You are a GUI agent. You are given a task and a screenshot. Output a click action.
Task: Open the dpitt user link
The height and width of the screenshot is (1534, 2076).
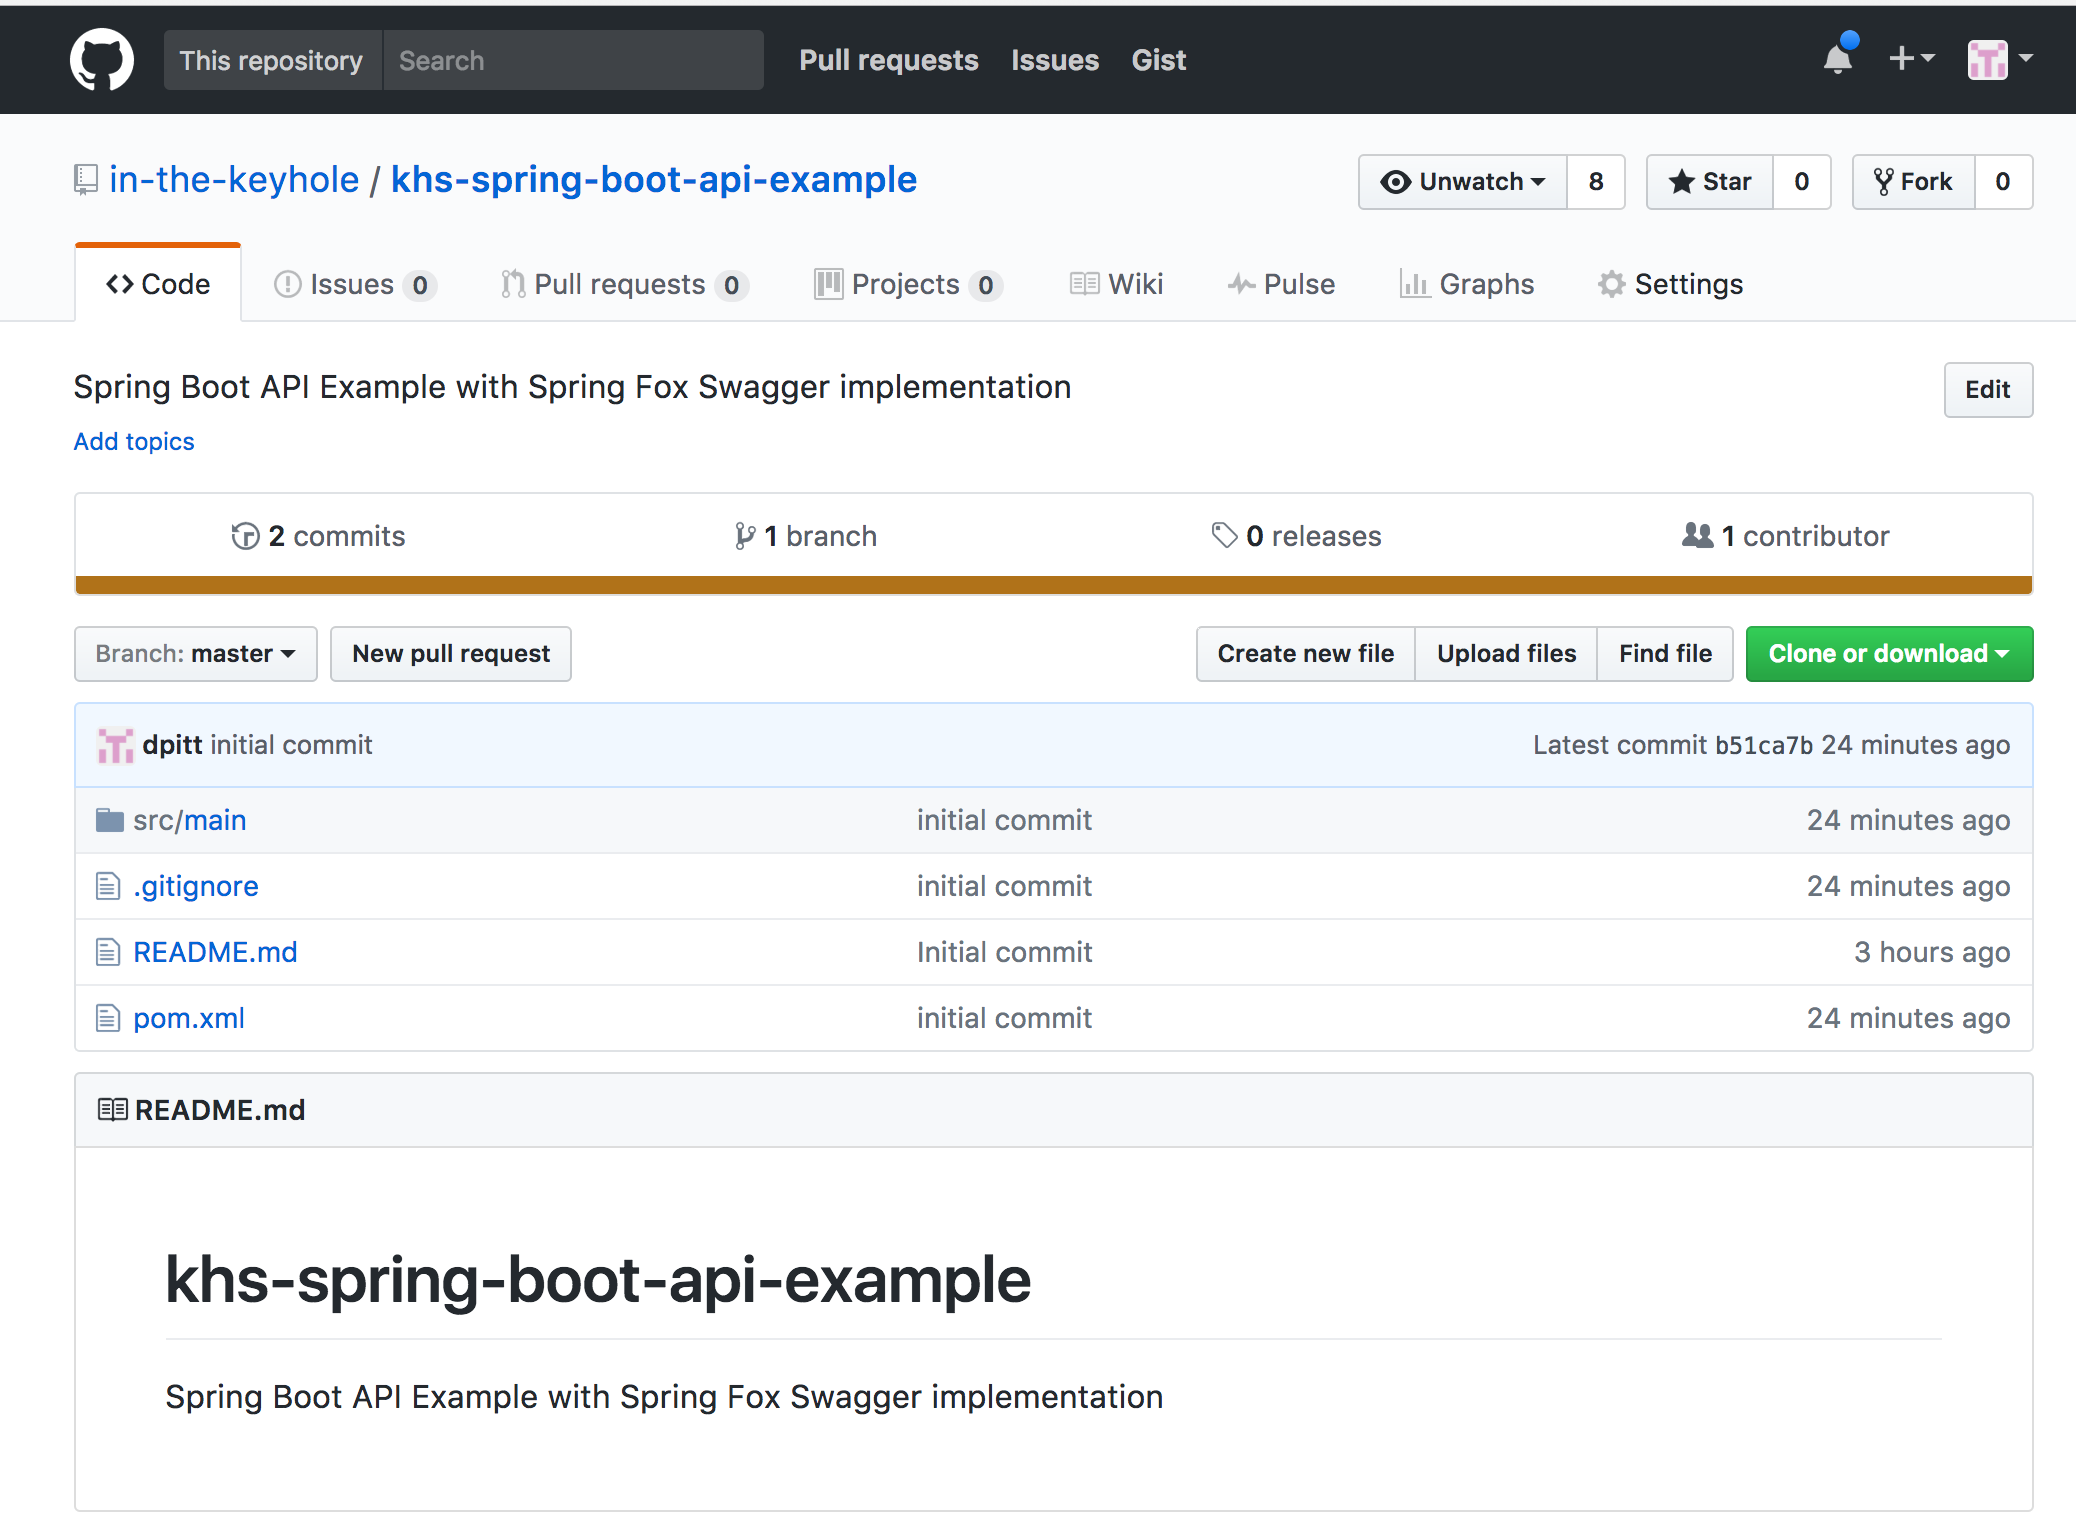[172, 745]
